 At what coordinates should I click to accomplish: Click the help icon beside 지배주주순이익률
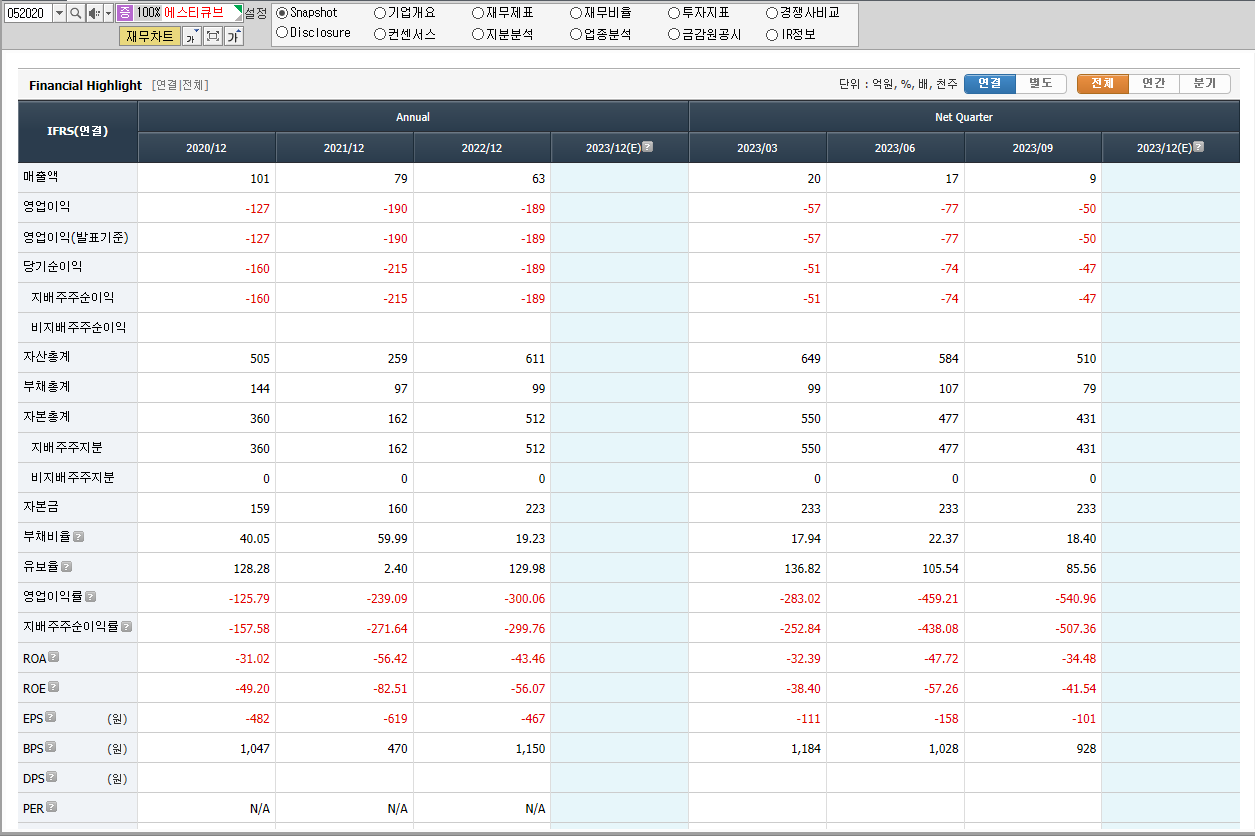point(127,626)
